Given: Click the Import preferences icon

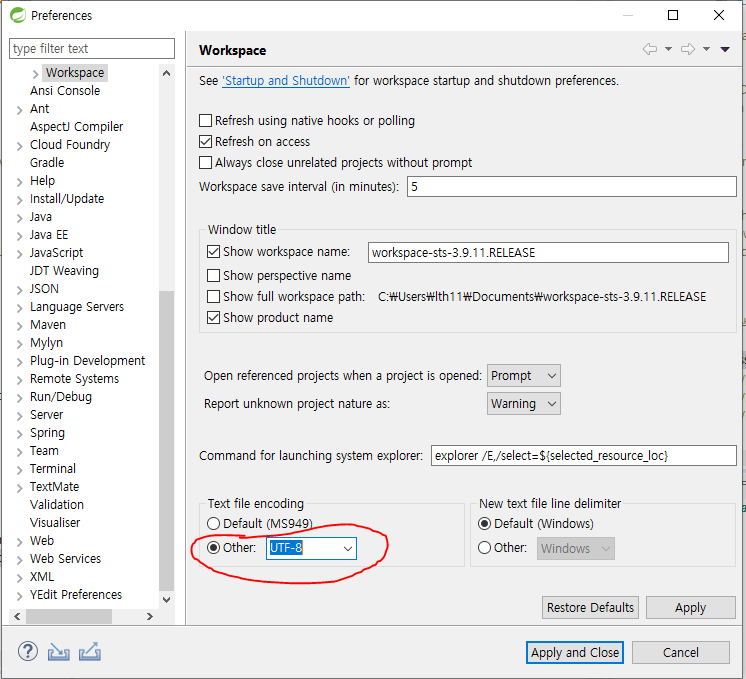Looking at the screenshot, I should 59,652.
